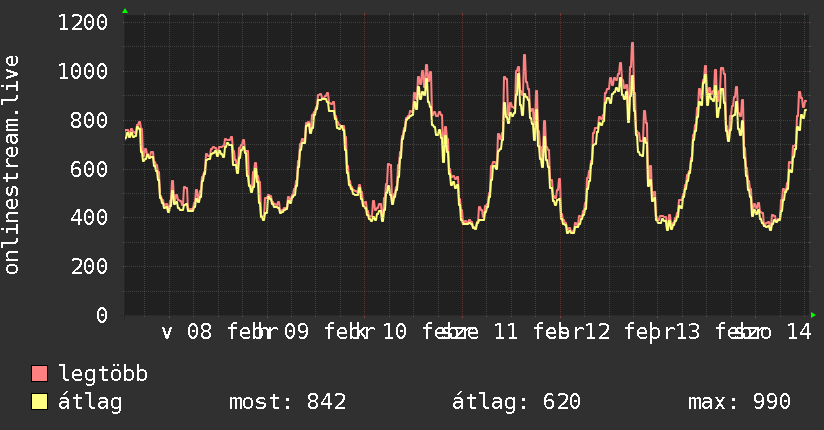
Task: Click the pink legtöbb legend swatch
Action: (39, 374)
